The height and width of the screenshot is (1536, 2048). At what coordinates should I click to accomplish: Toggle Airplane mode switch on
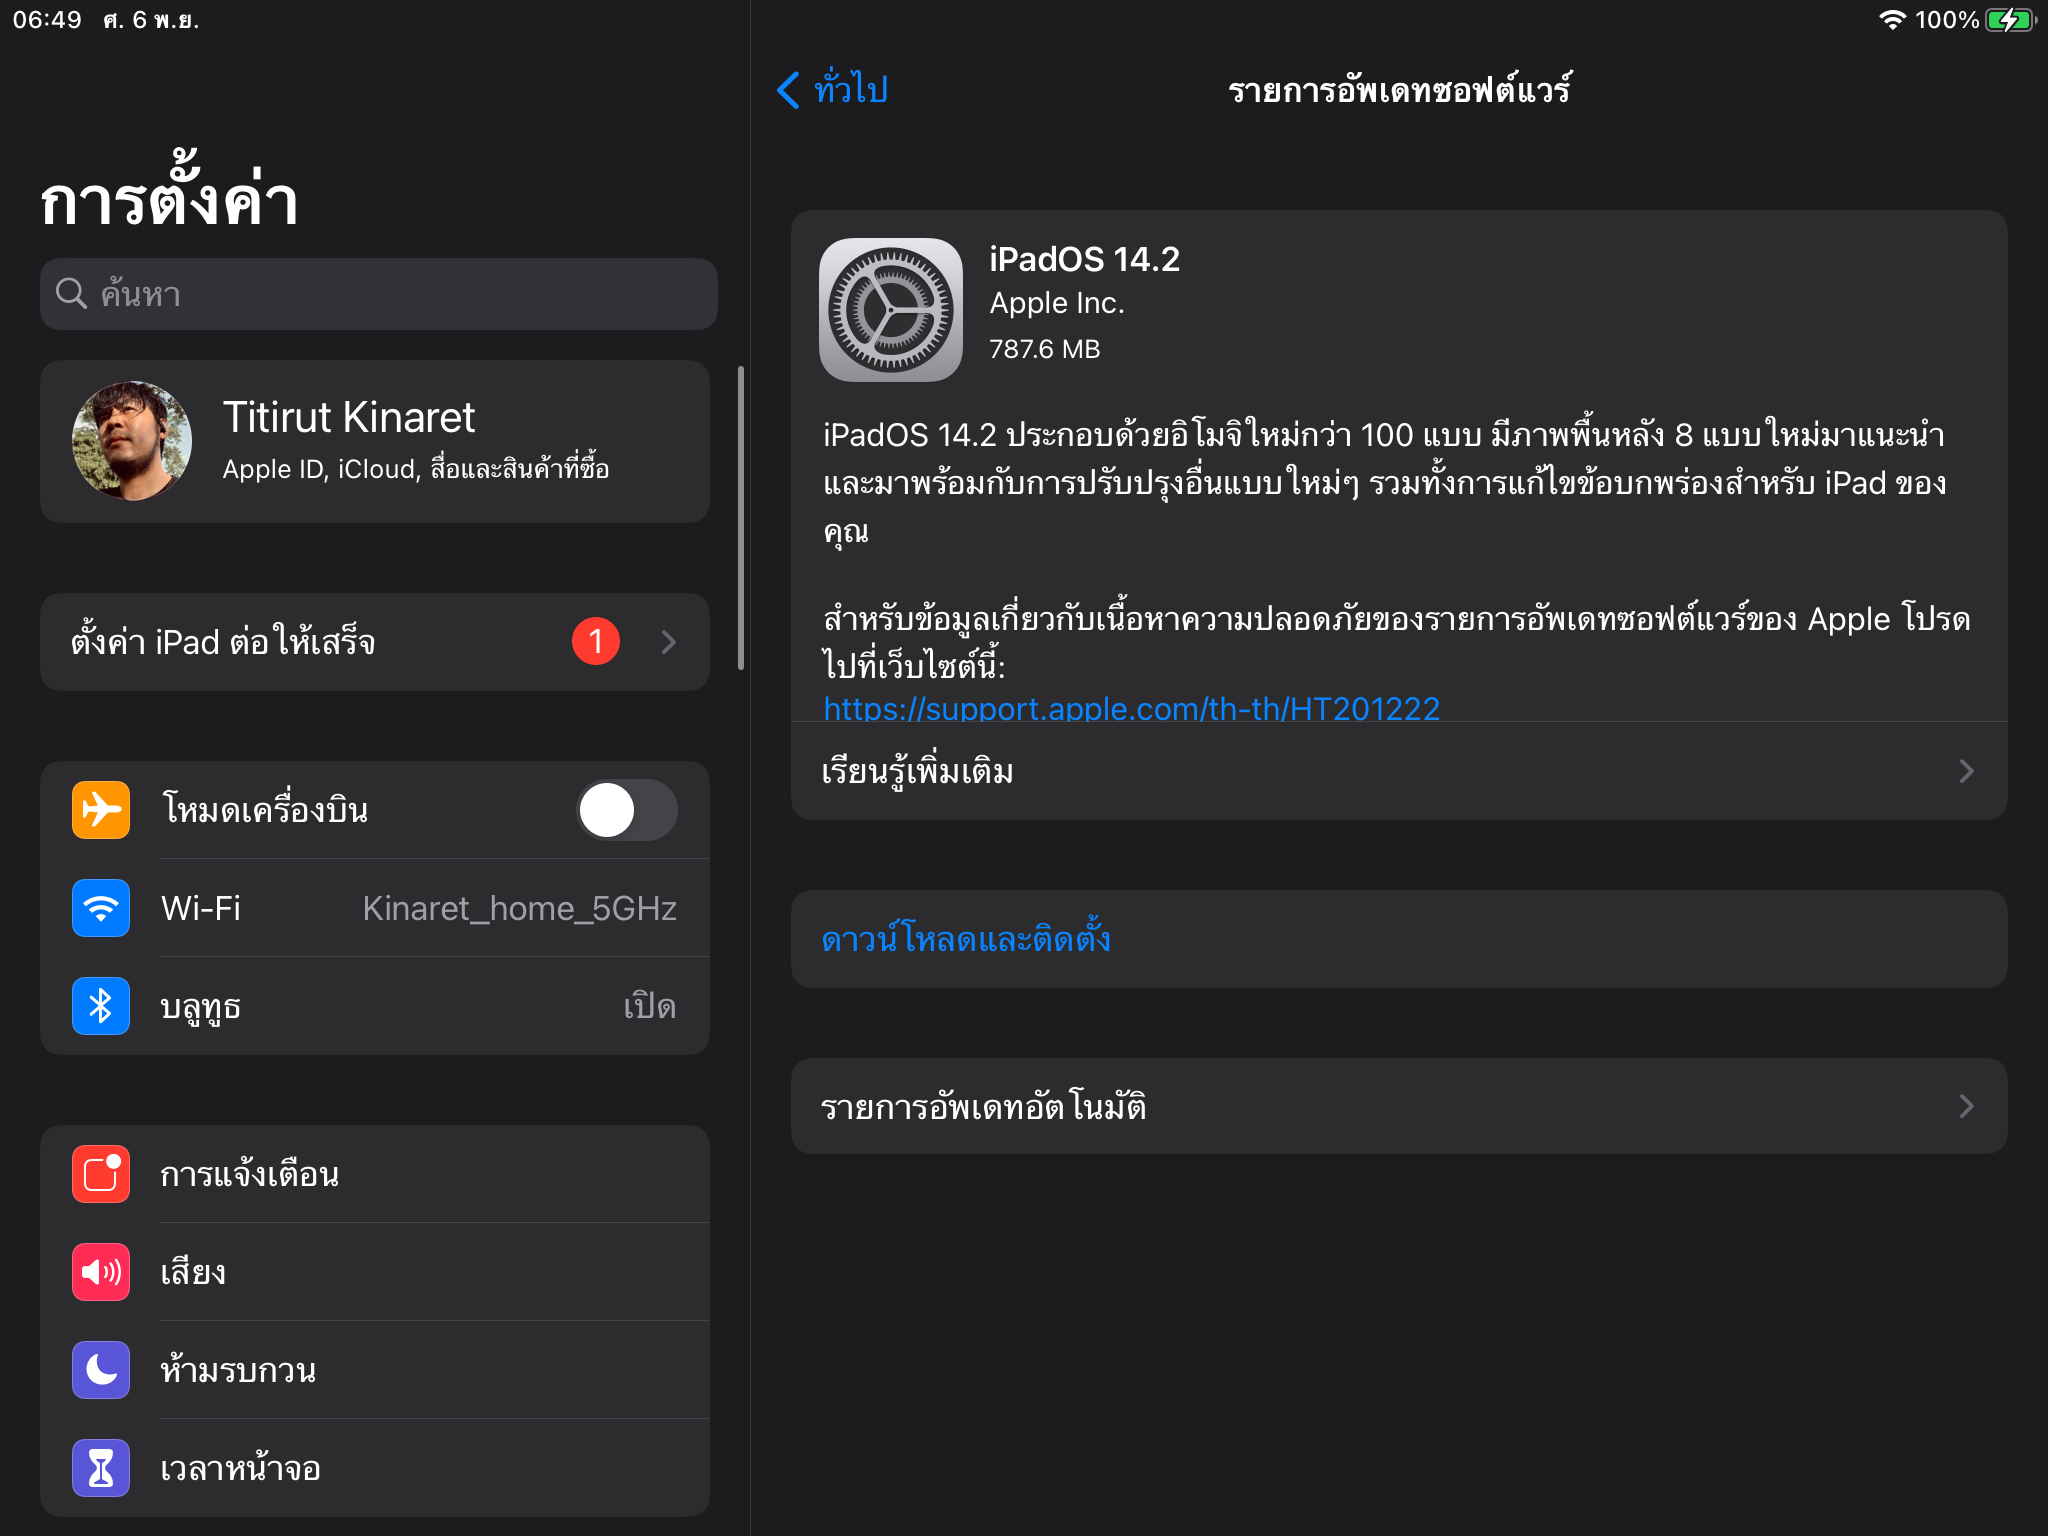[627, 810]
